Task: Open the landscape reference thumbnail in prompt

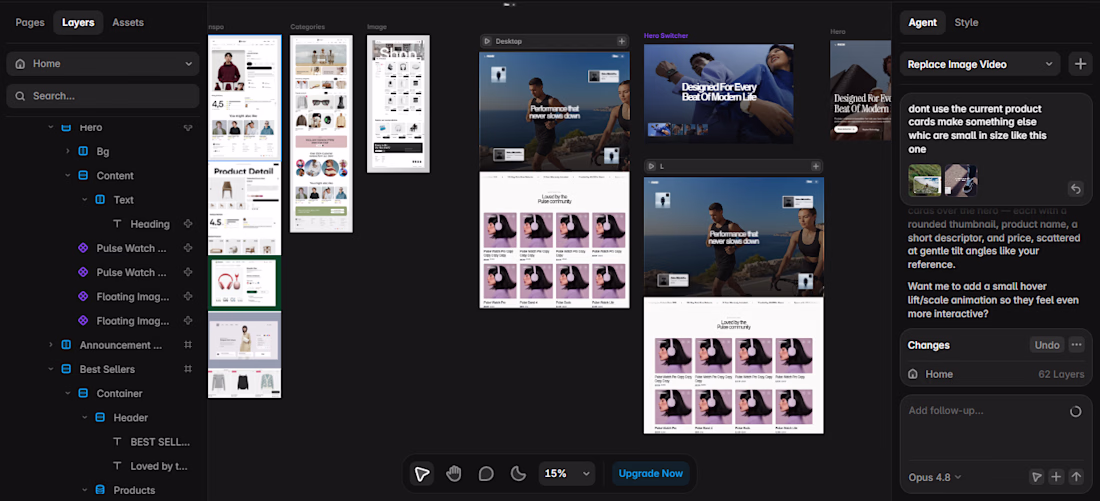Action: (x=925, y=180)
